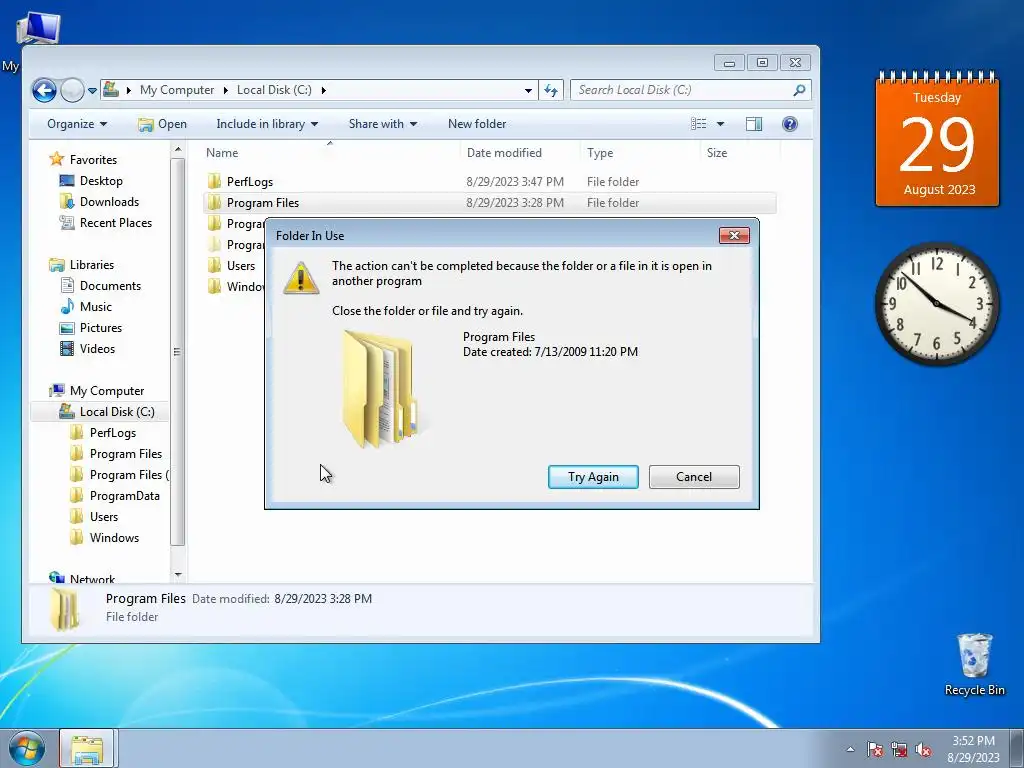Screen dimensions: 1024x768
Task: Change your view icon in toolbar
Action: 699,124
